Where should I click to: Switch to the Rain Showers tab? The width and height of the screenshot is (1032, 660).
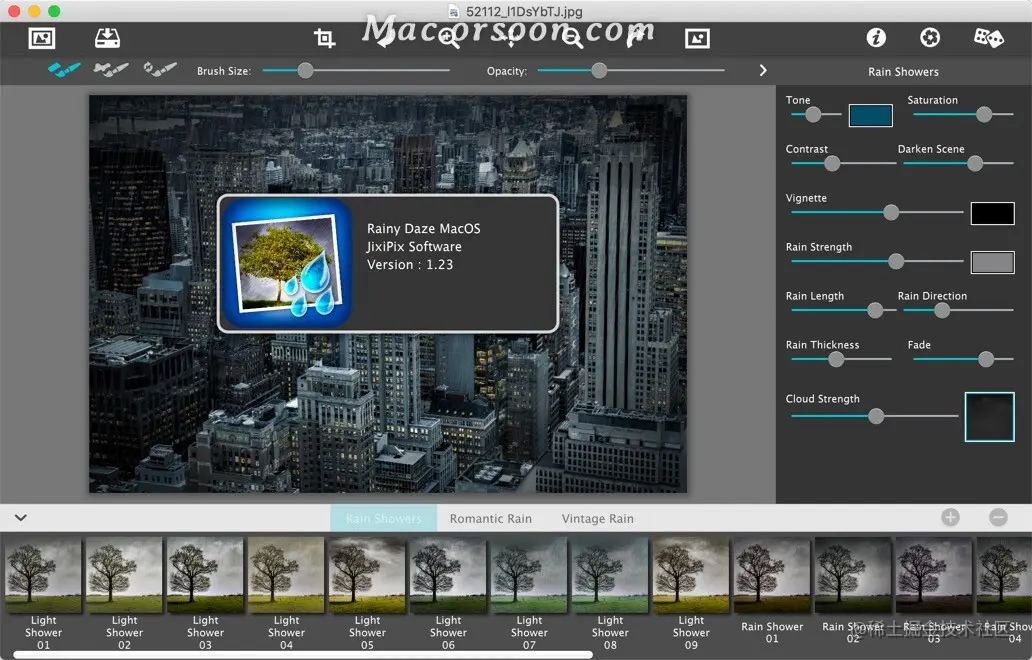coord(384,519)
